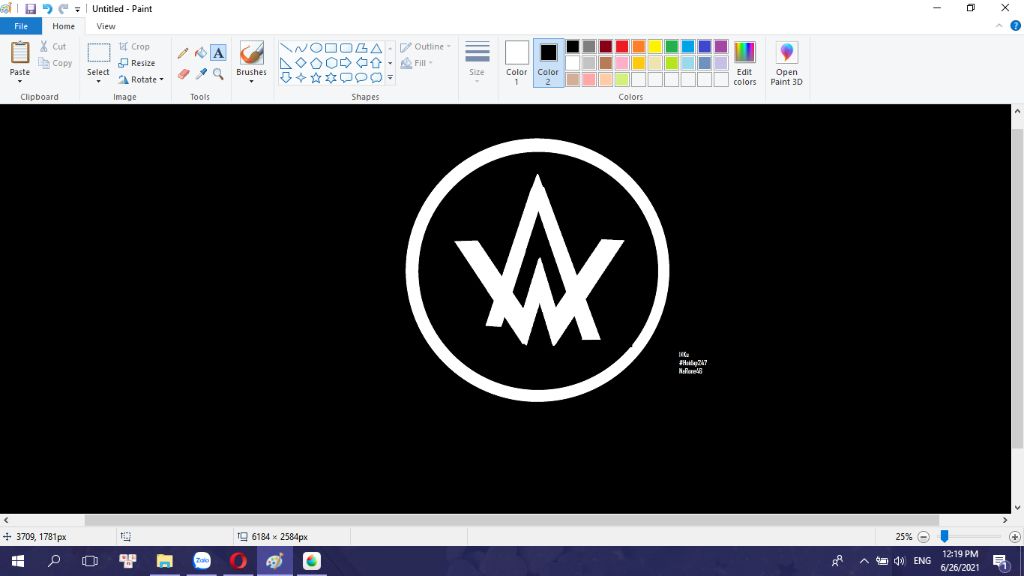The width and height of the screenshot is (1024, 576).
Task: Open Opera browser from taskbar
Action: (x=238, y=561)
